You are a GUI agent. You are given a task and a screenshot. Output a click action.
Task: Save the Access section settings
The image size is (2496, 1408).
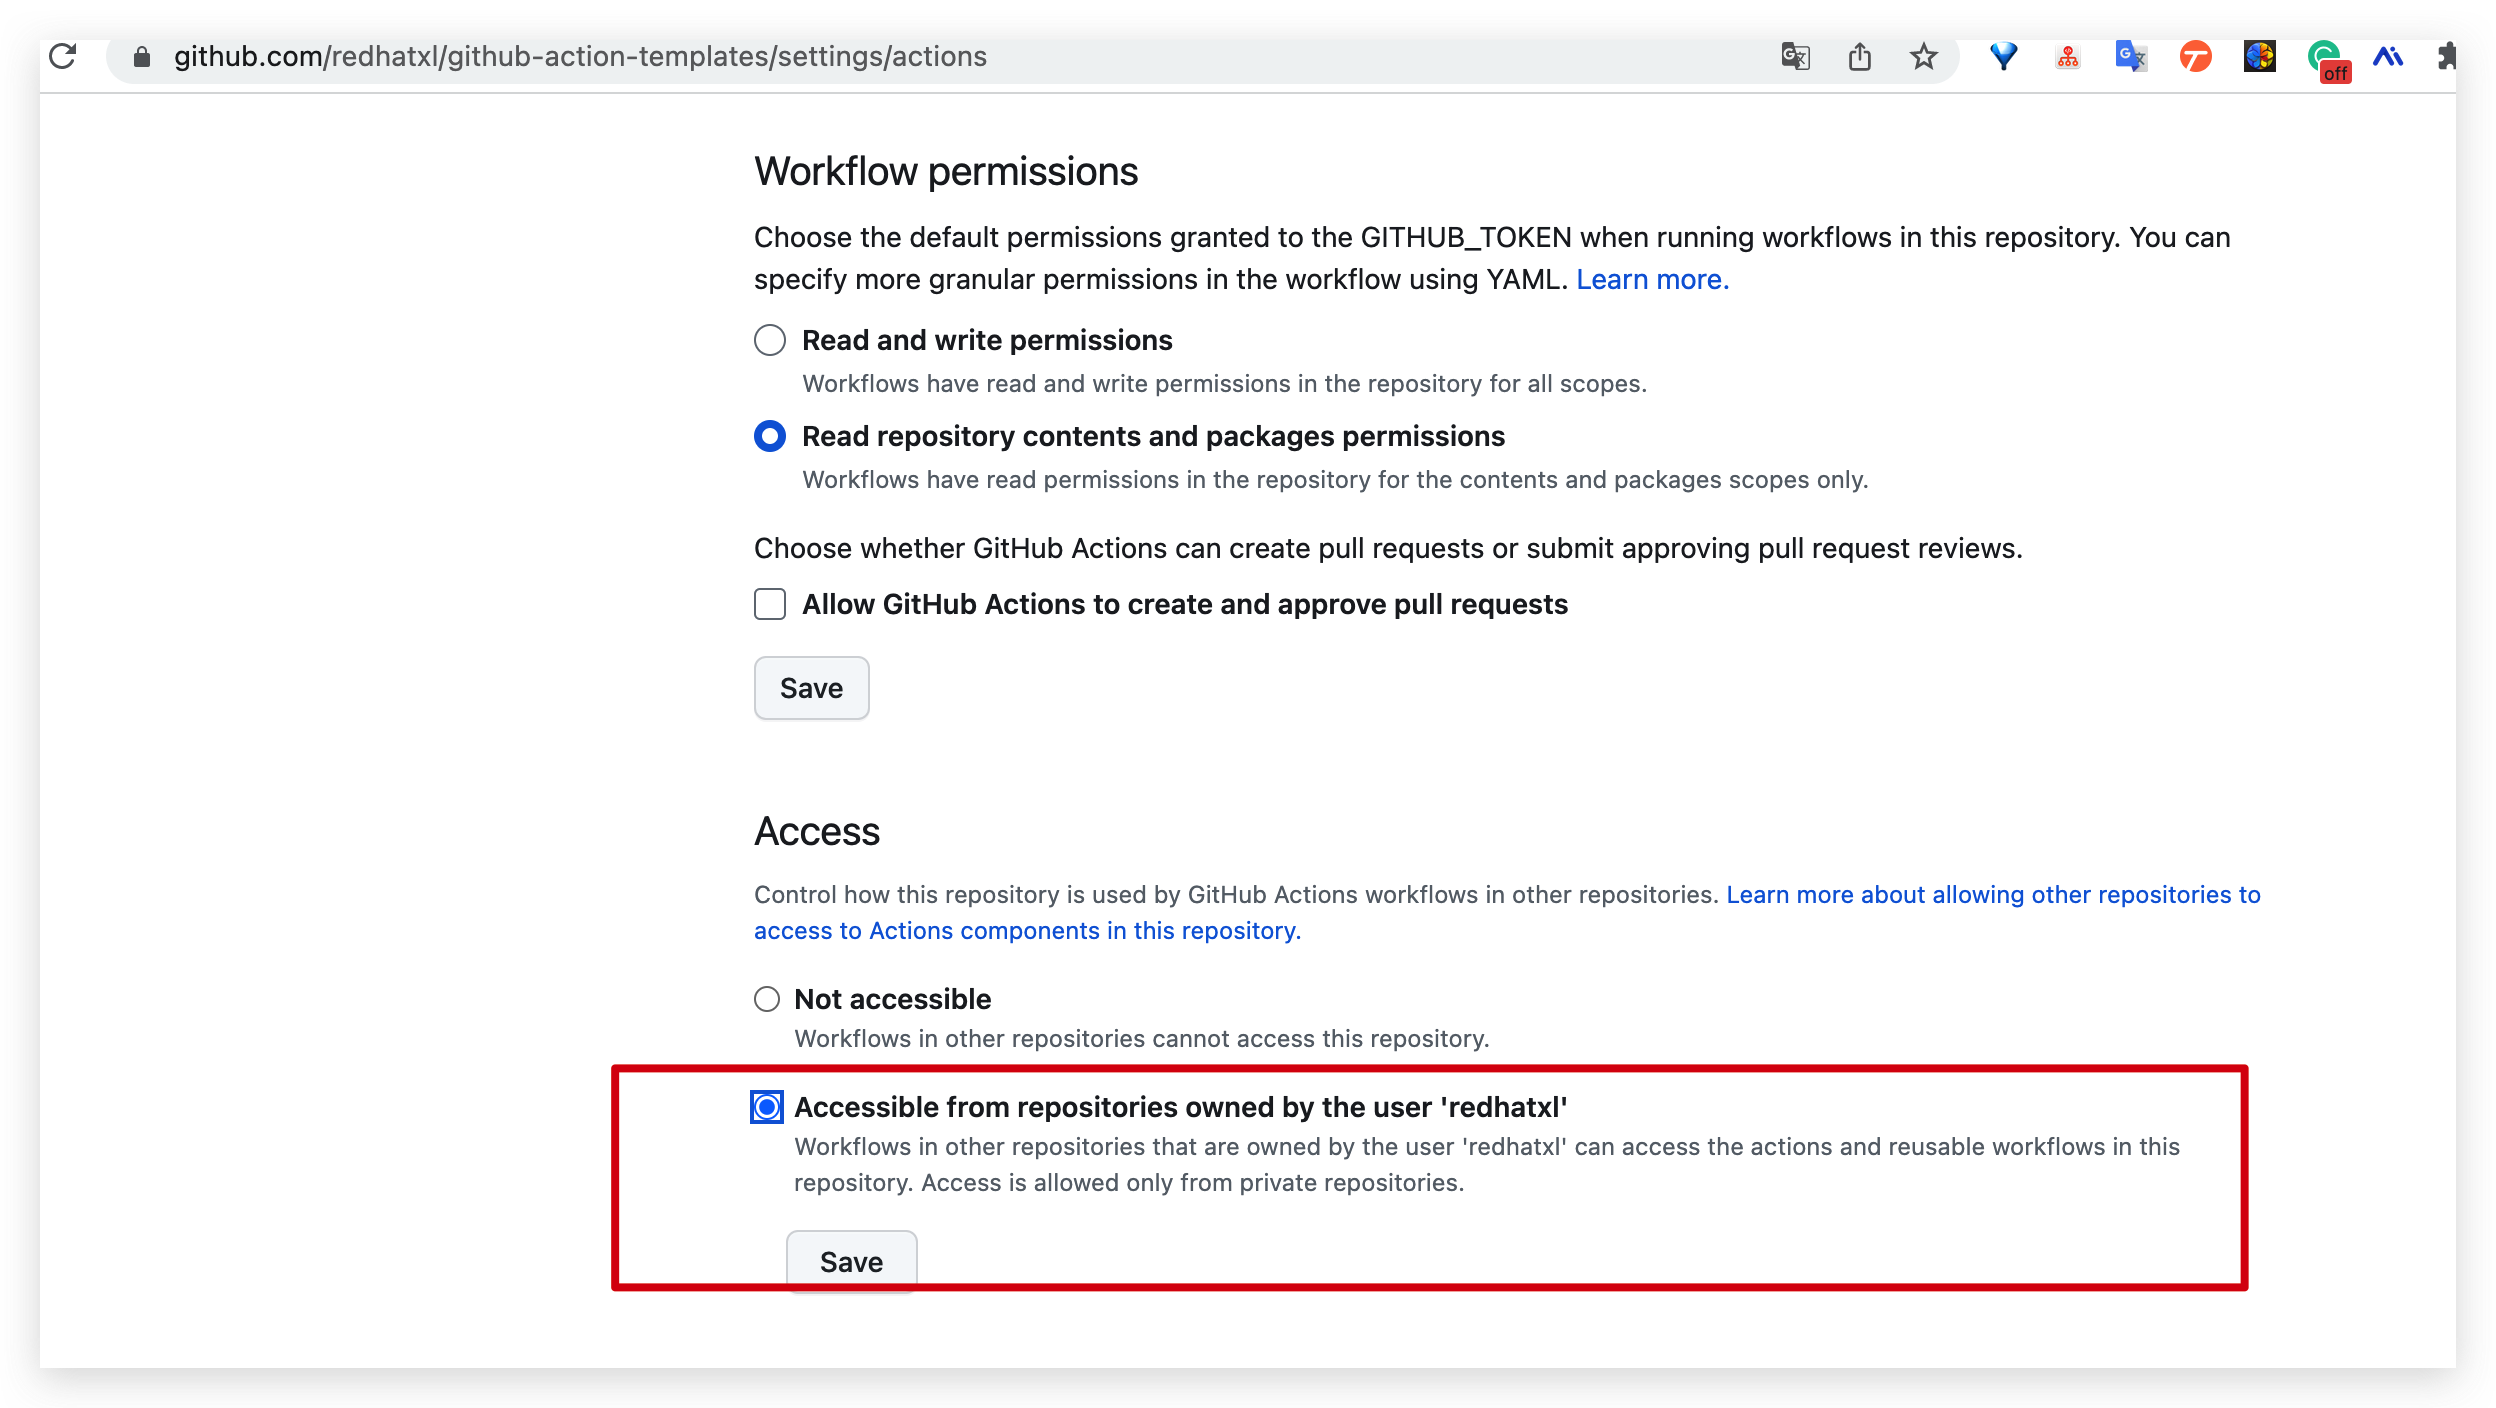[851, 1262]
